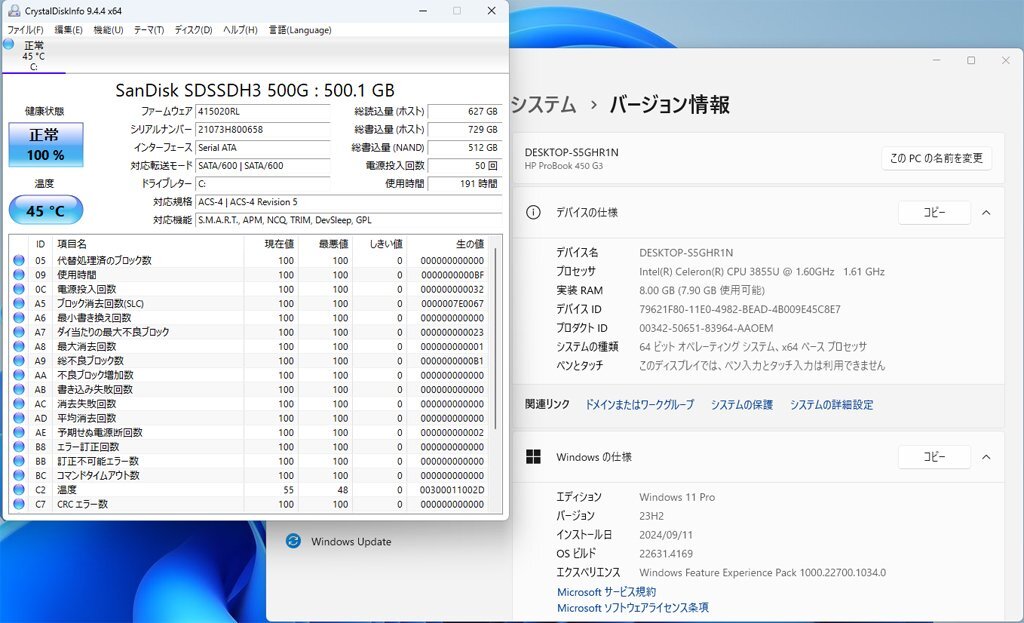Click the Windows Update shield icon
Image resolution: width=1024 pixels, height=623 pixels.
click(x=292, y=541)
